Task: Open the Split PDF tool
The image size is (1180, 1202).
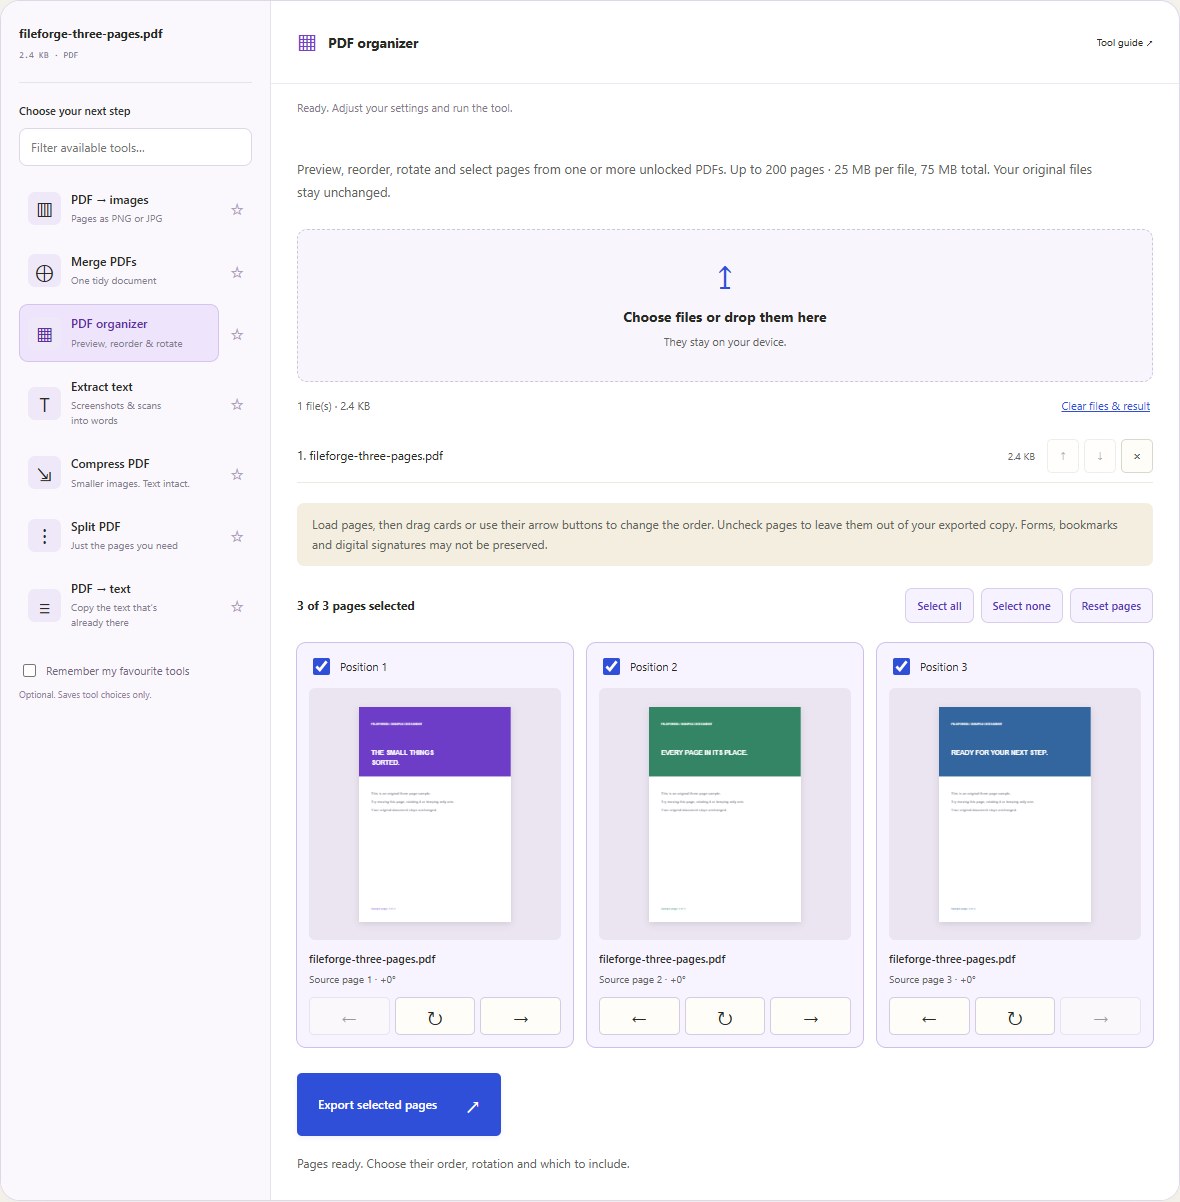Action: (x=119, y=536)
